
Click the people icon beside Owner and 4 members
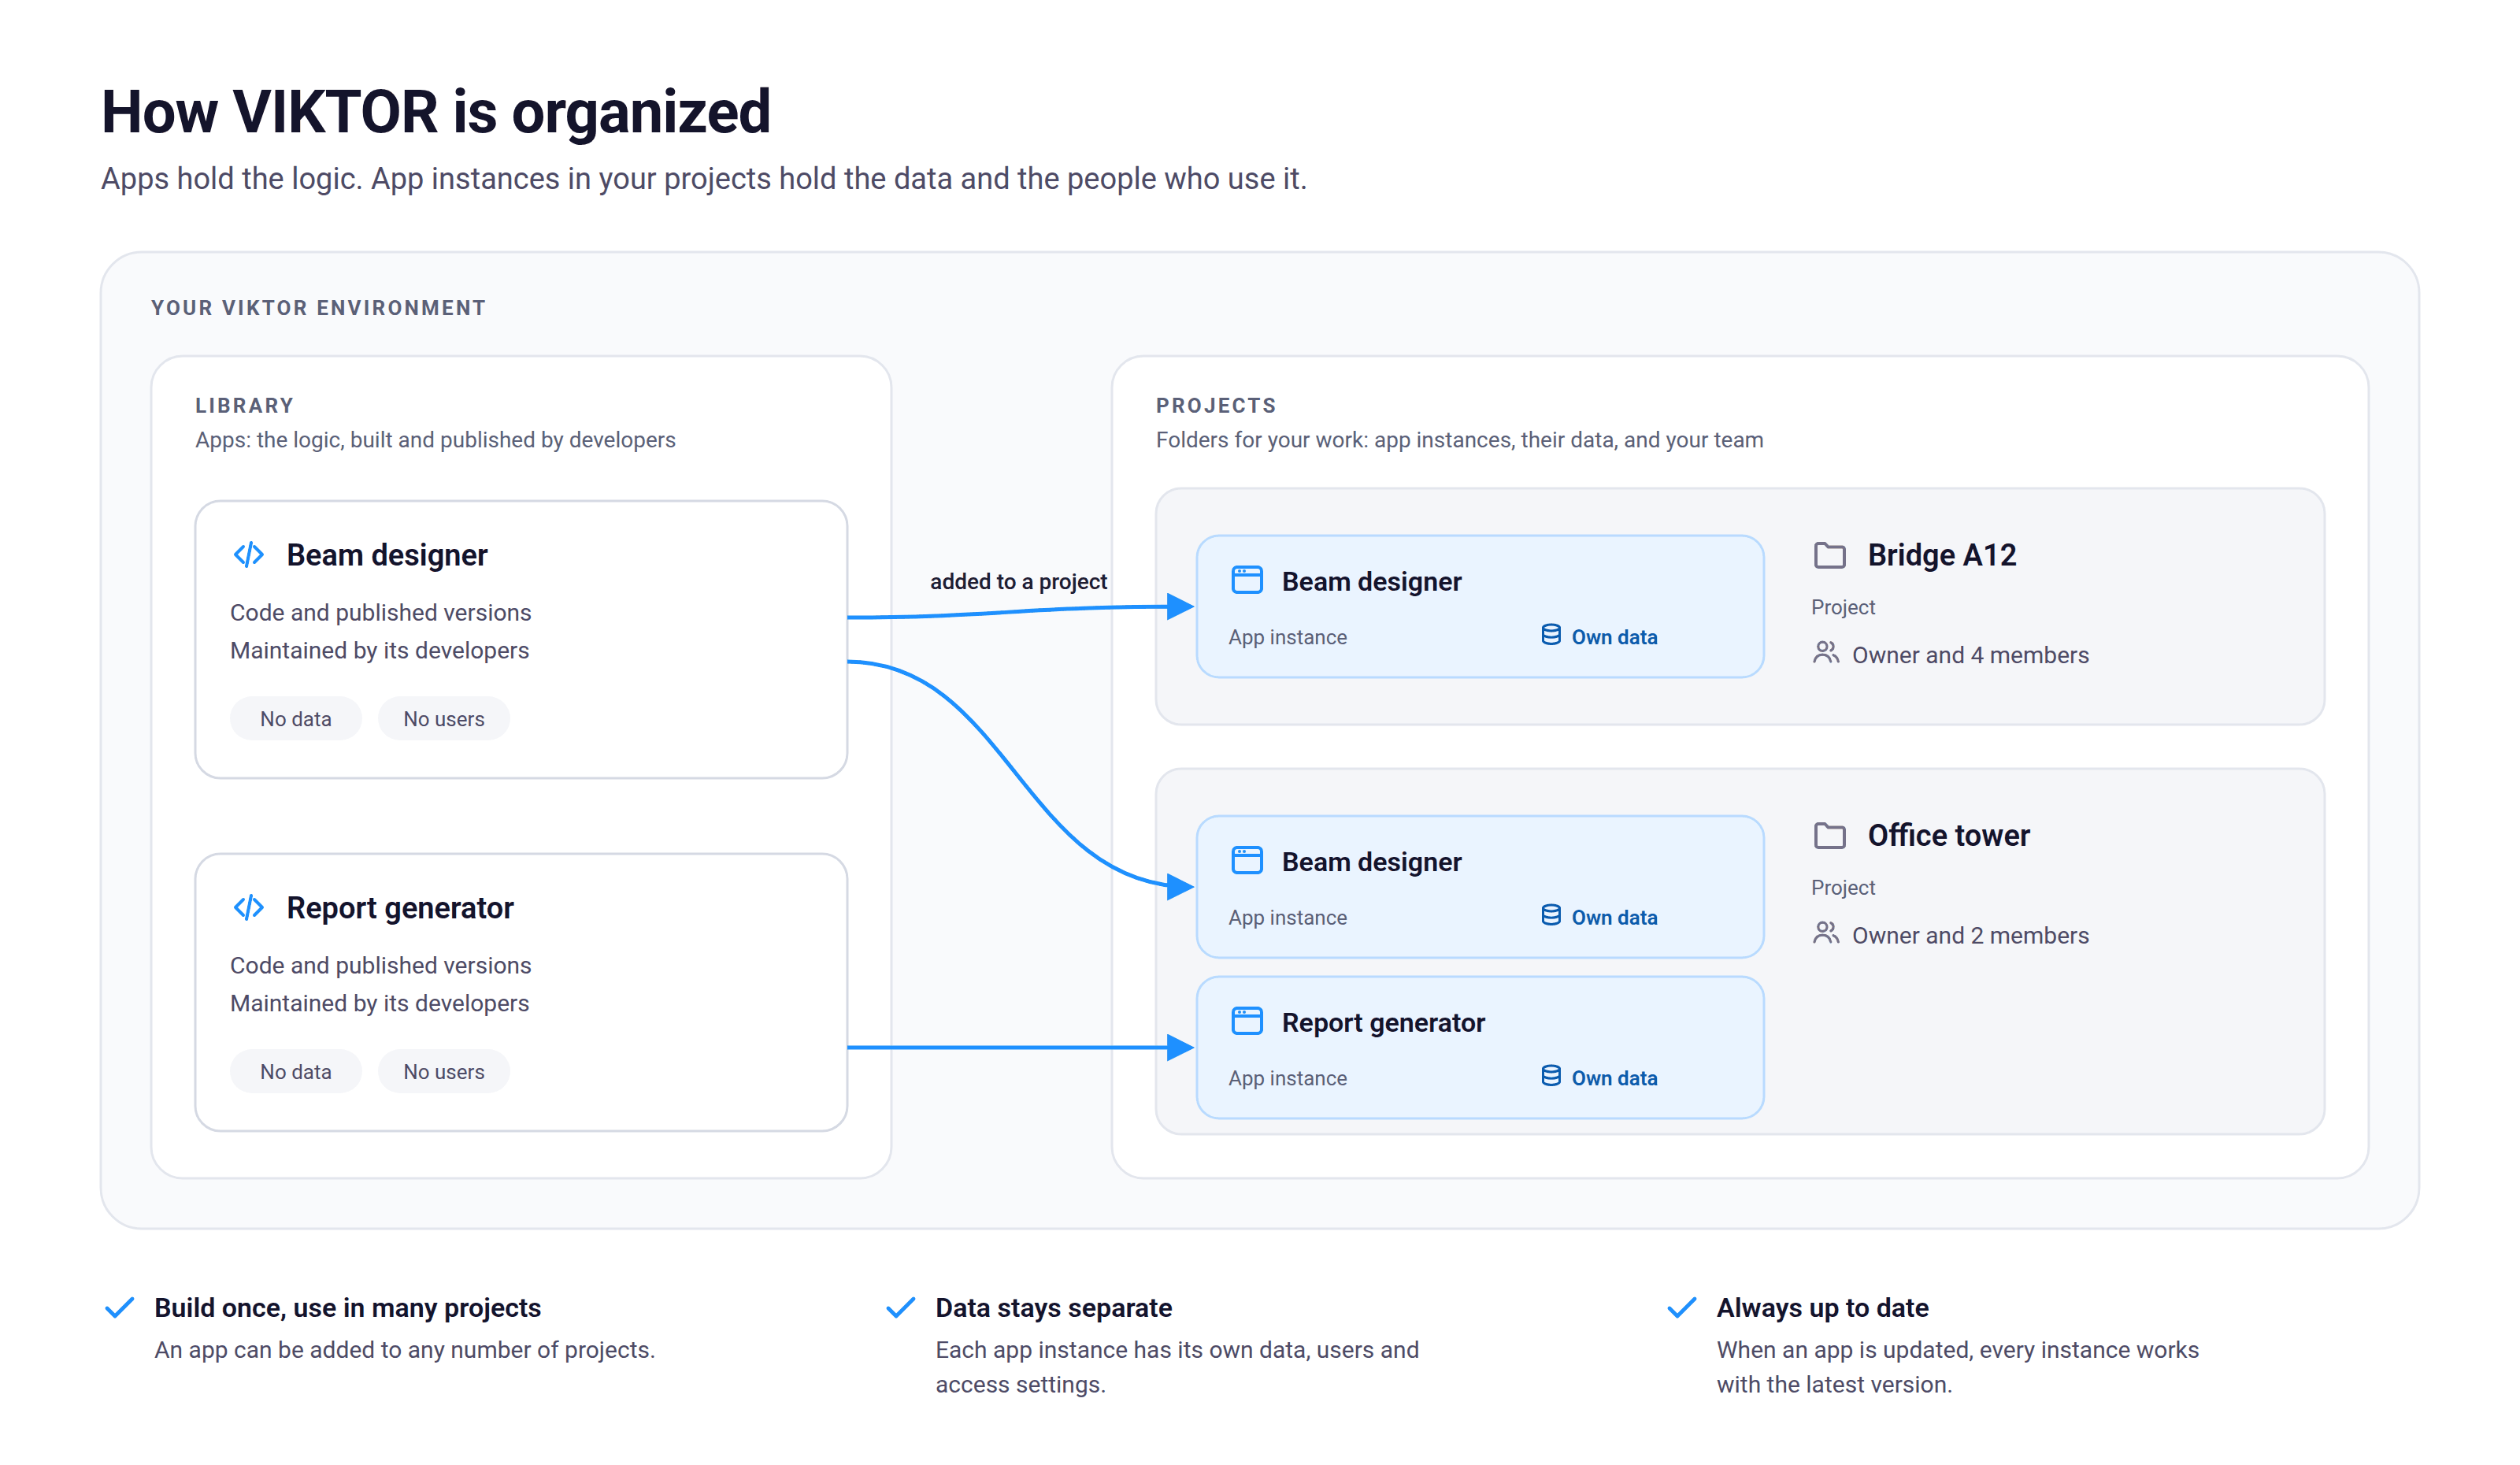pos(1826,654)
